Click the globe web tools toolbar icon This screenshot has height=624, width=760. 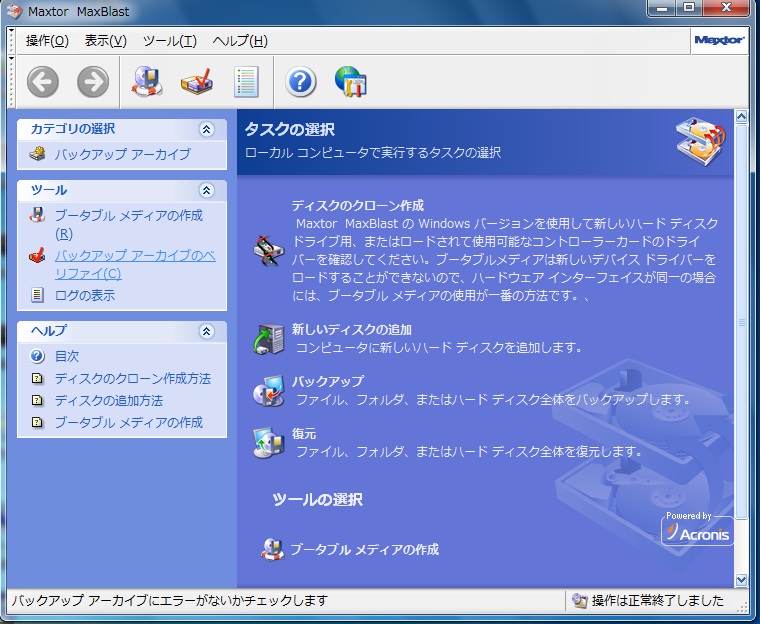(350, 82)
